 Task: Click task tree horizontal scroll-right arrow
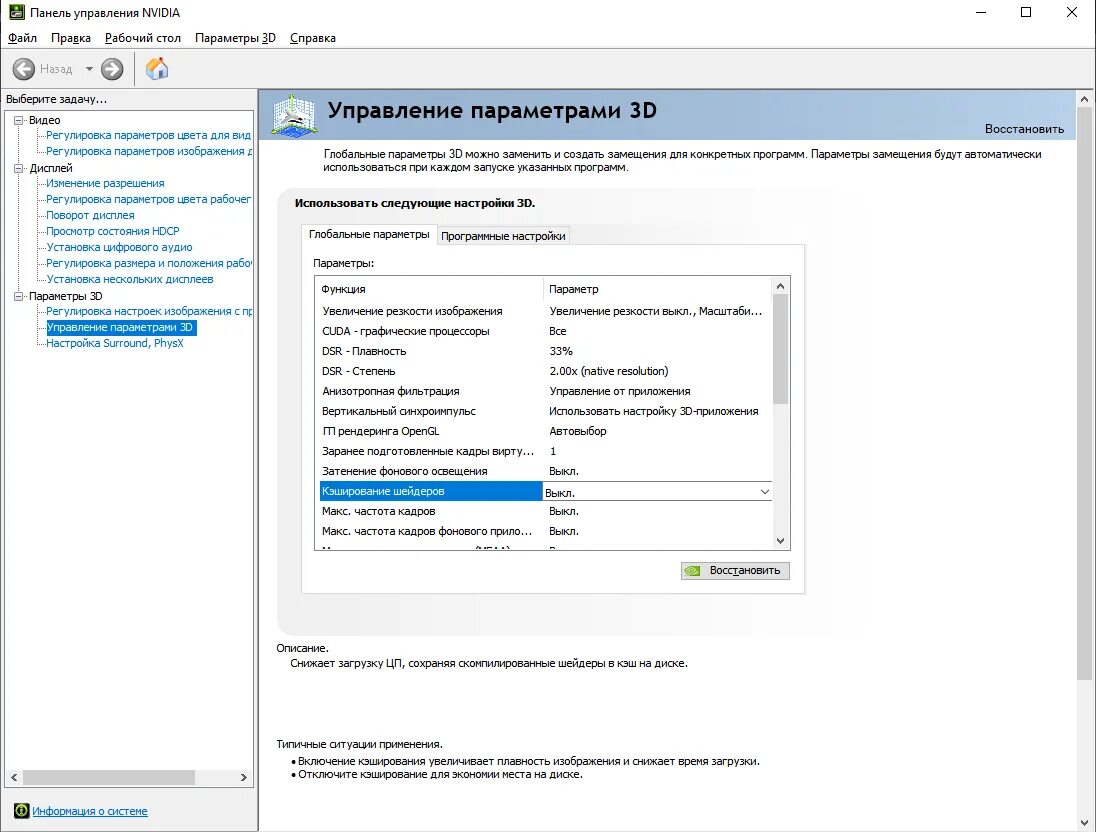pyautogui.click(x=243, y=777)
